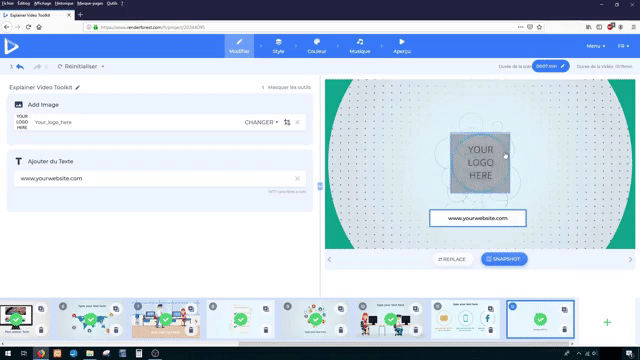
Task: Open the Windows Start menu
Action: 8,353
